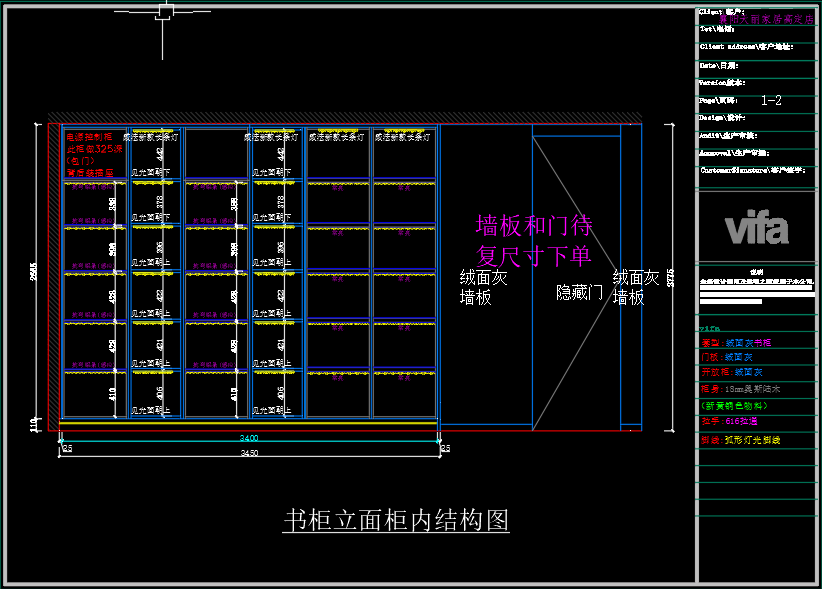
Task: Click the 开放柜 绒面灰 specification row
Action: click(x=732, y=372)
